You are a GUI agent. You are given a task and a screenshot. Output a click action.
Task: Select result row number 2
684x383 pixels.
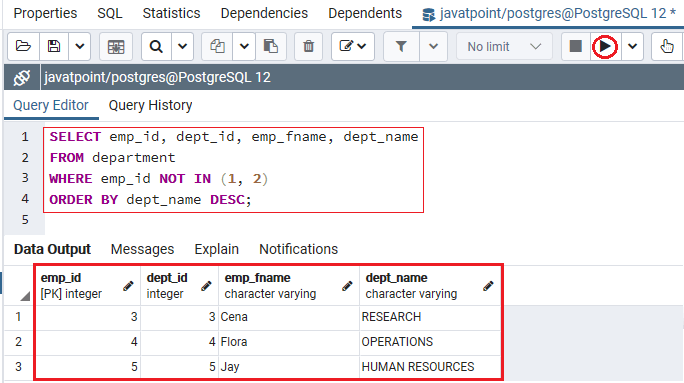(19, 342)
